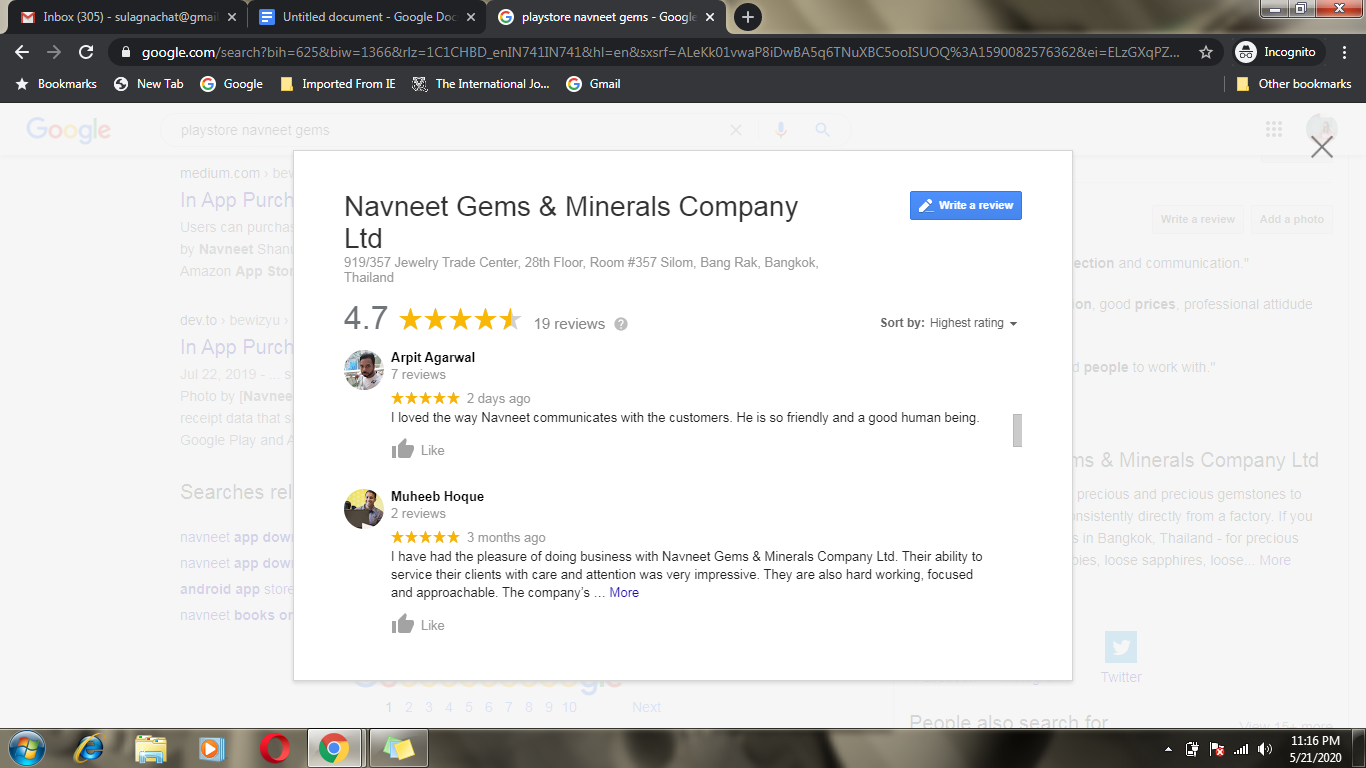Open Arpit Agarwal's profile name link

point(433,357)
